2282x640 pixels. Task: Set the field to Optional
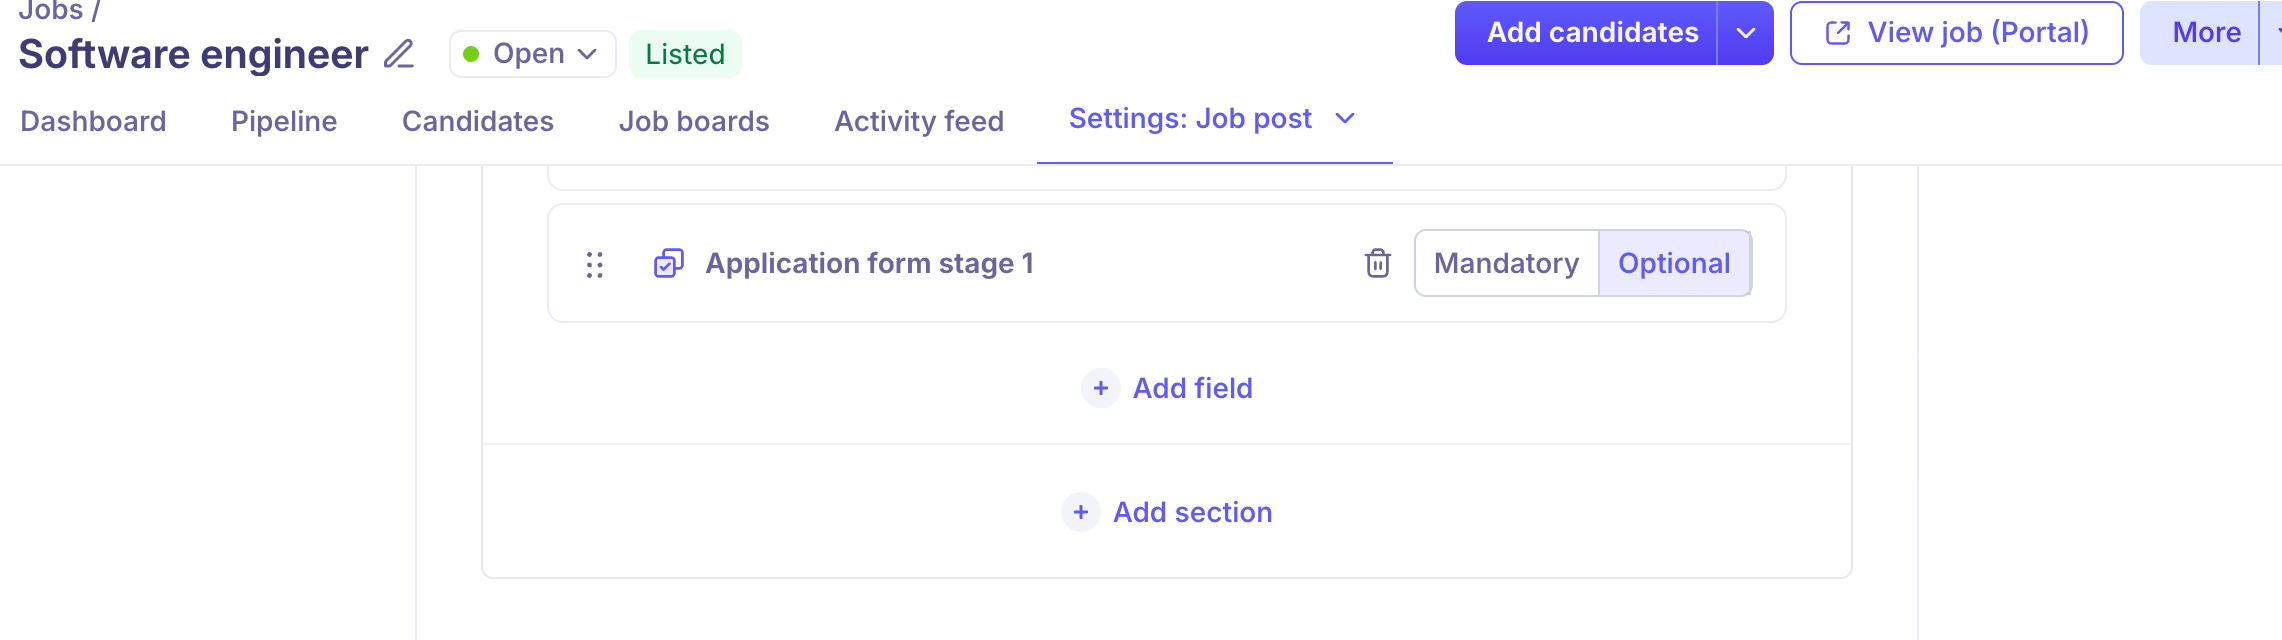[x=1674, y=263]
